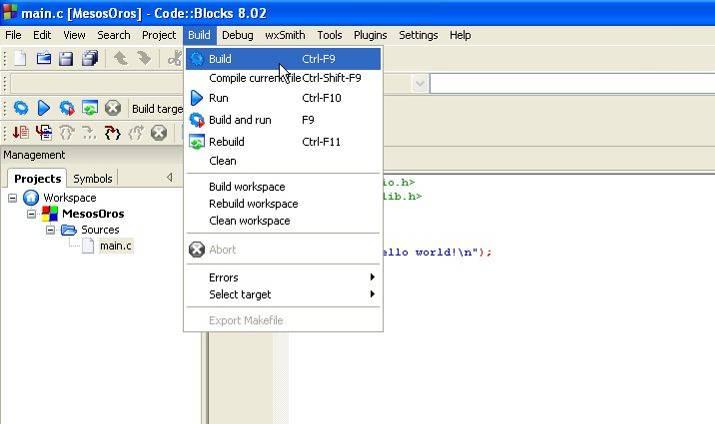Click the Save all files icon
Image resolution: width=715 pixels, height=424 pixels.
90,58
